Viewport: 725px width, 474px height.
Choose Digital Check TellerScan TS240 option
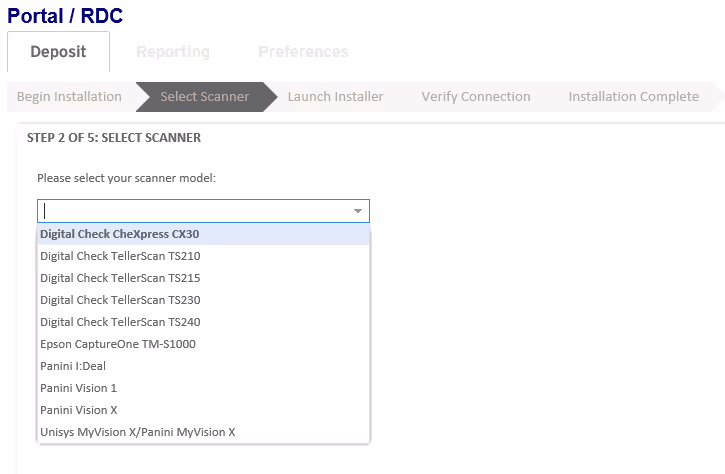click(x=203, y=322)
